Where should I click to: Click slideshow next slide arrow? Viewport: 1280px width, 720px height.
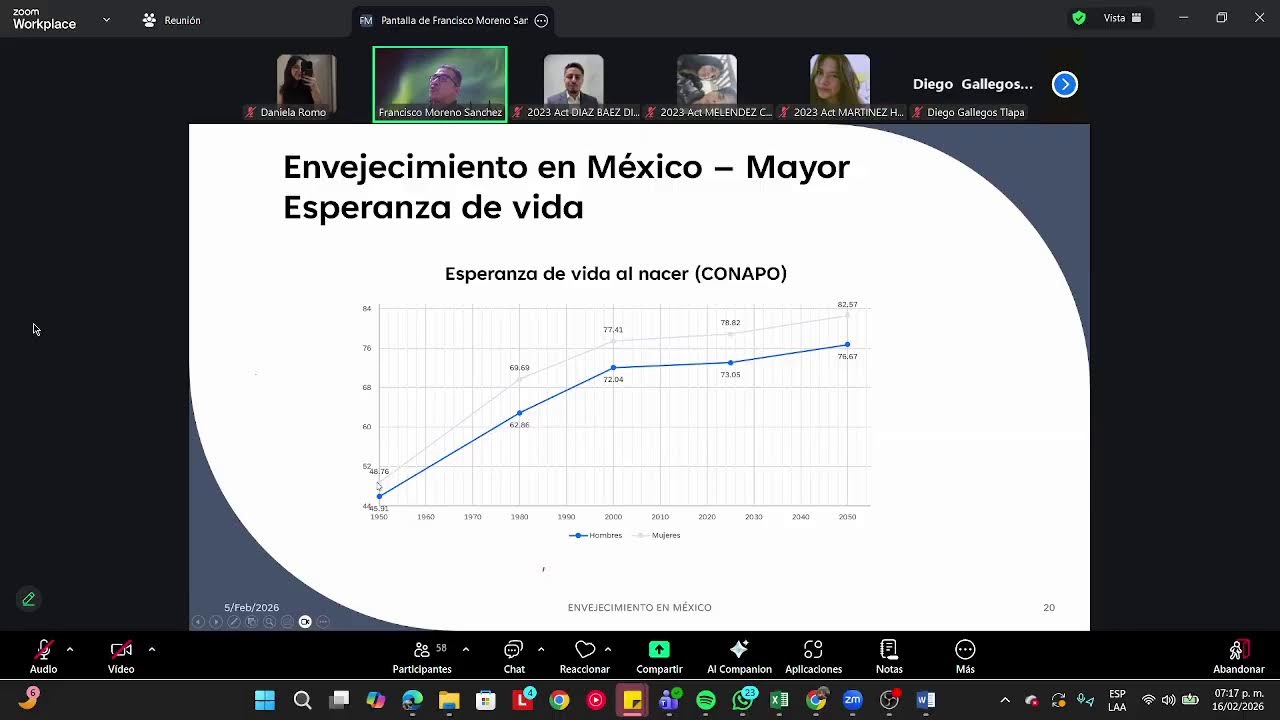coord(216,622)
